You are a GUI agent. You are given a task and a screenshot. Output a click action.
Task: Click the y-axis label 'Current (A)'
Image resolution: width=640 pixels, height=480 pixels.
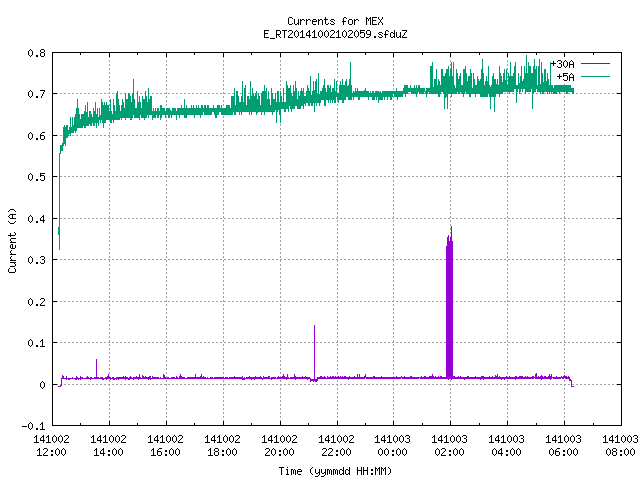pyautogui.click(x=12, y=241)
